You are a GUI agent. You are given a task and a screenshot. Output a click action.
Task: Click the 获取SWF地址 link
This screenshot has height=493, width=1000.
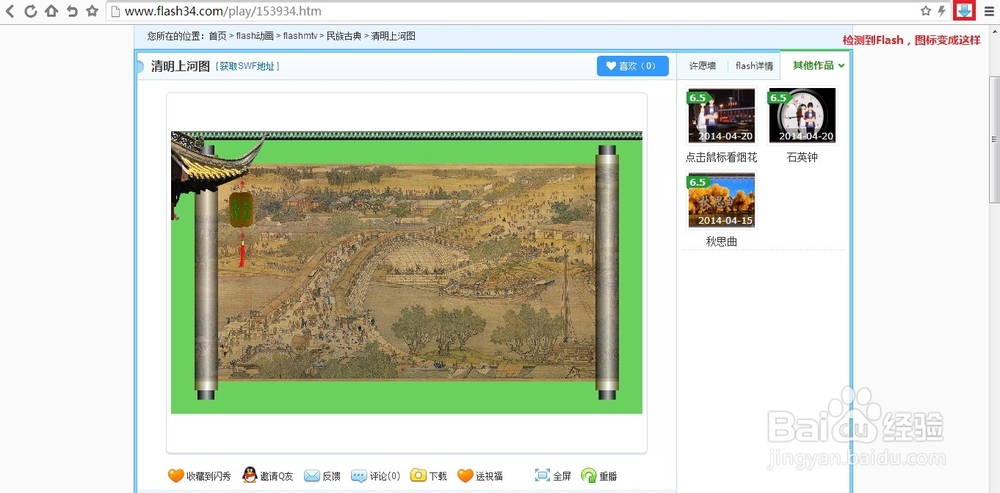tap(247, 66)
